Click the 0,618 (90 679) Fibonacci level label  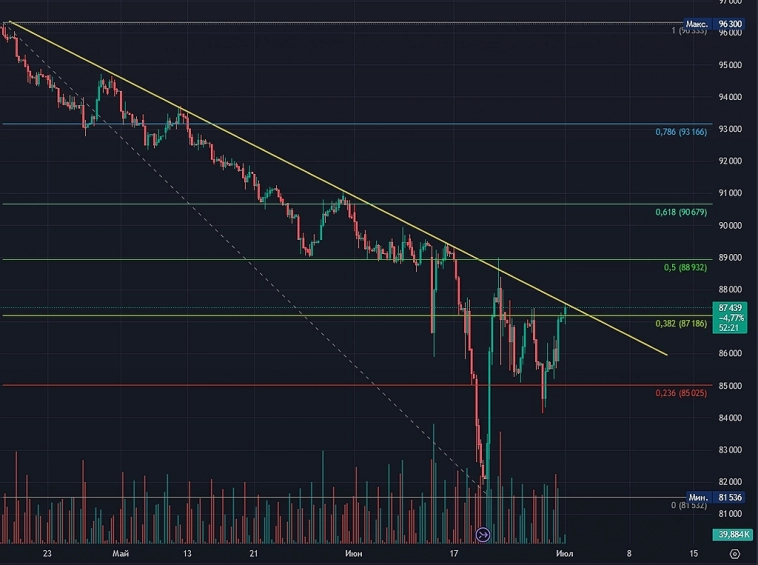coord(681,212)
